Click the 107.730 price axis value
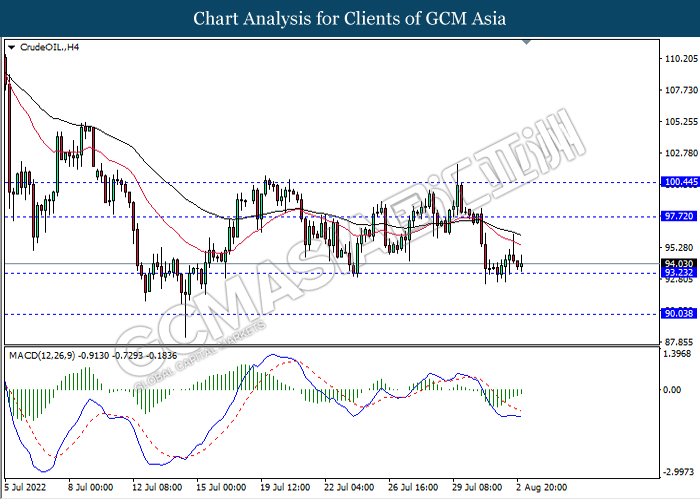 click(681, 90)
